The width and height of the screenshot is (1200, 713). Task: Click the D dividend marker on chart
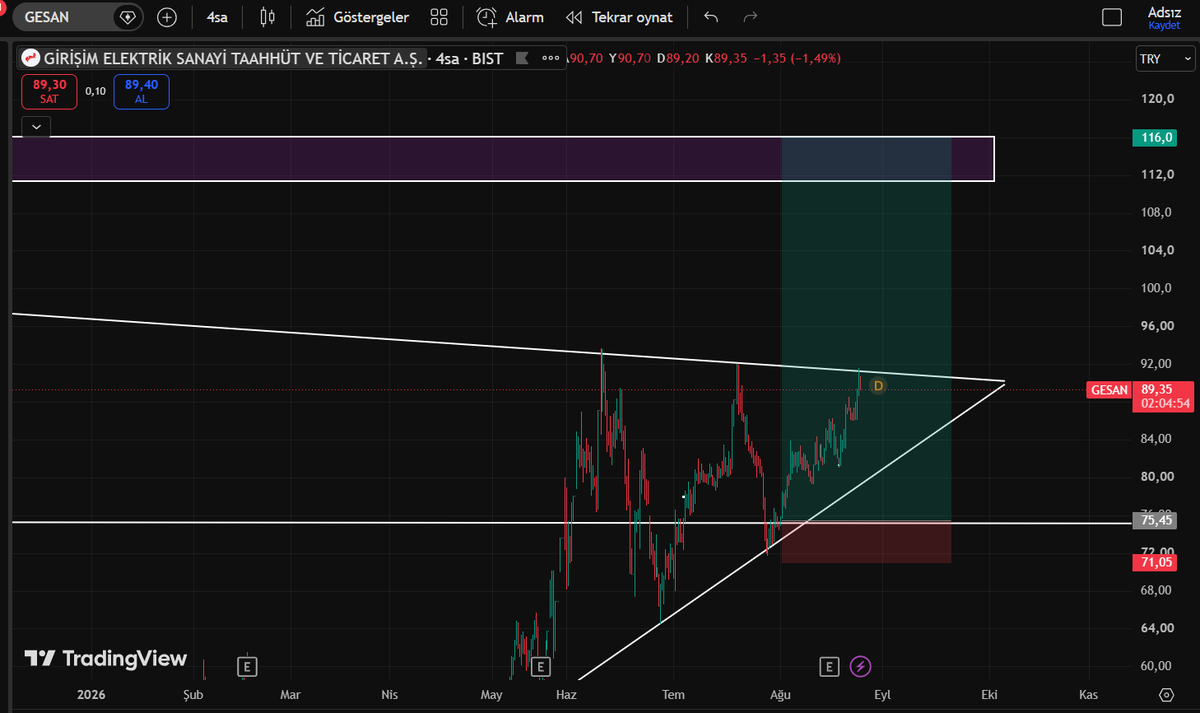(x=878, y=385)
